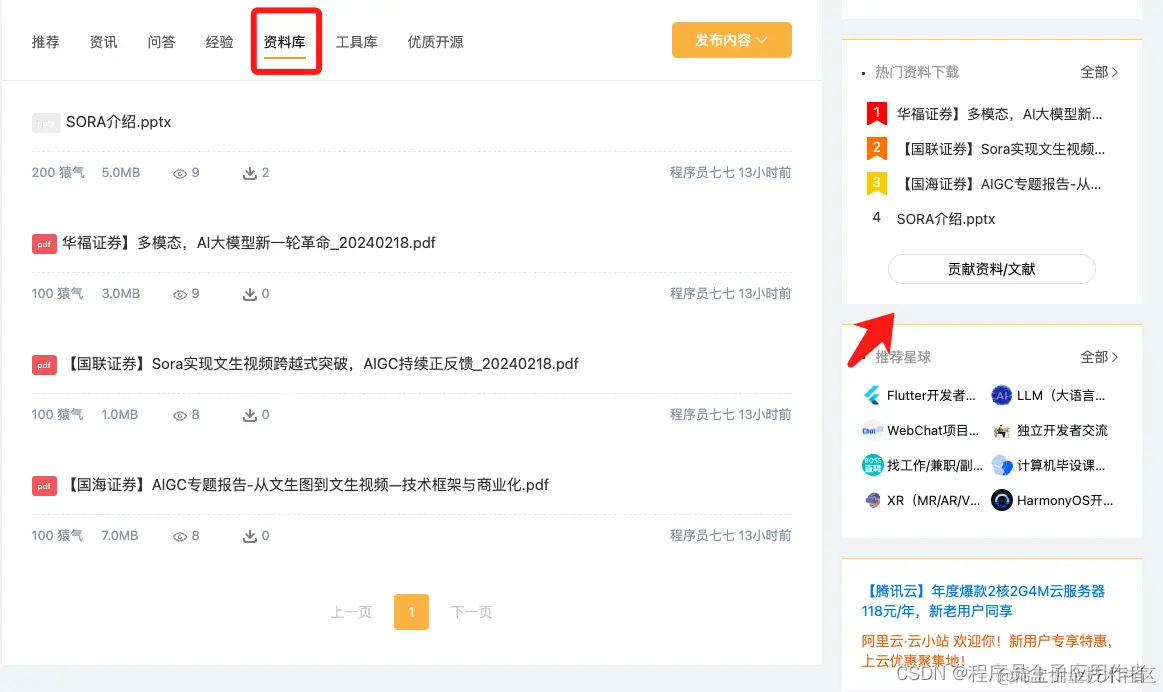Viewport: 1163px width, 692px height.
Task: Open the 找工作/兼职/副 planet link
Action: click(x=935, y=466)
